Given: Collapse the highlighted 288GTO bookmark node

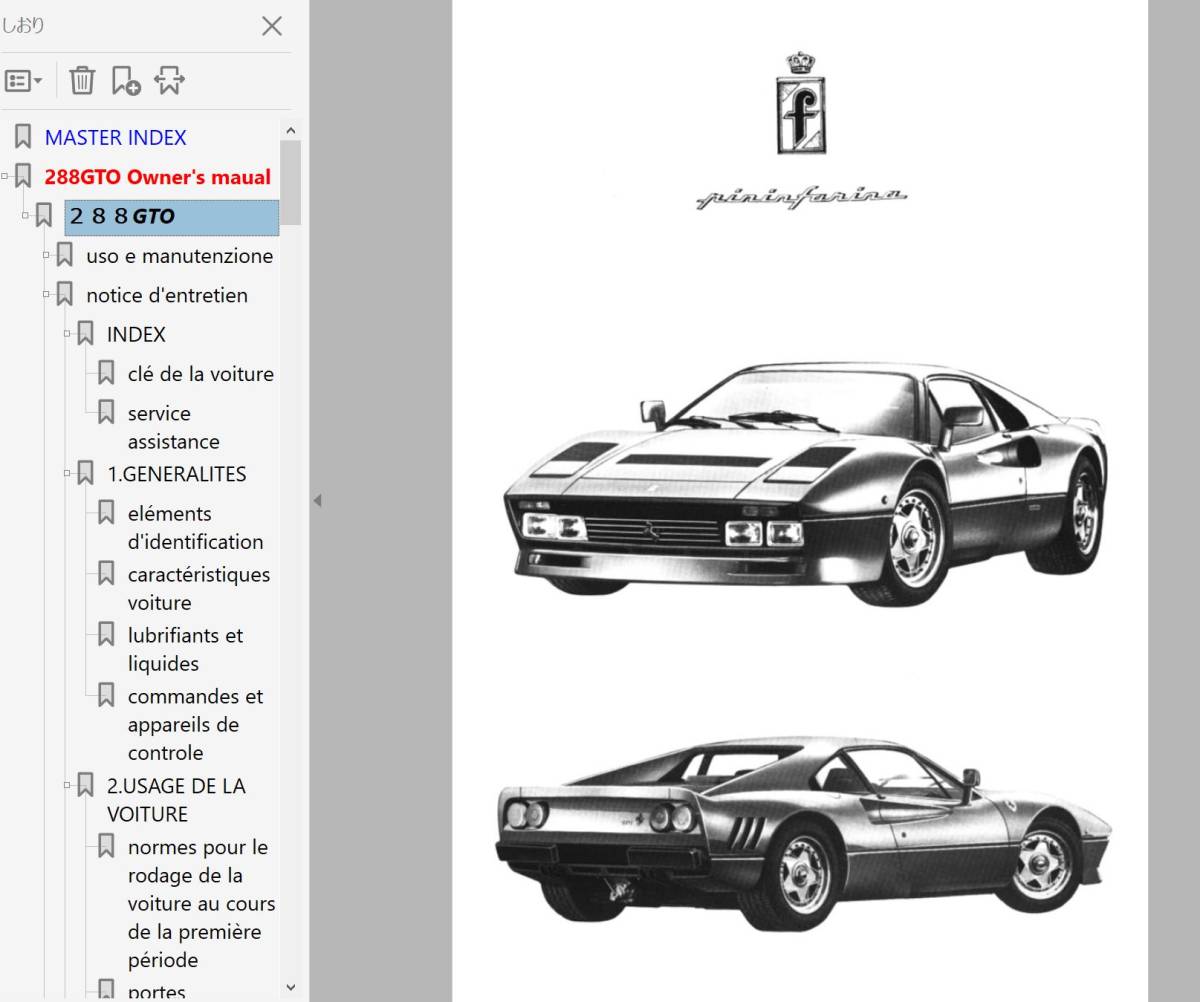Looking at the screenshot, I should 26,216.
